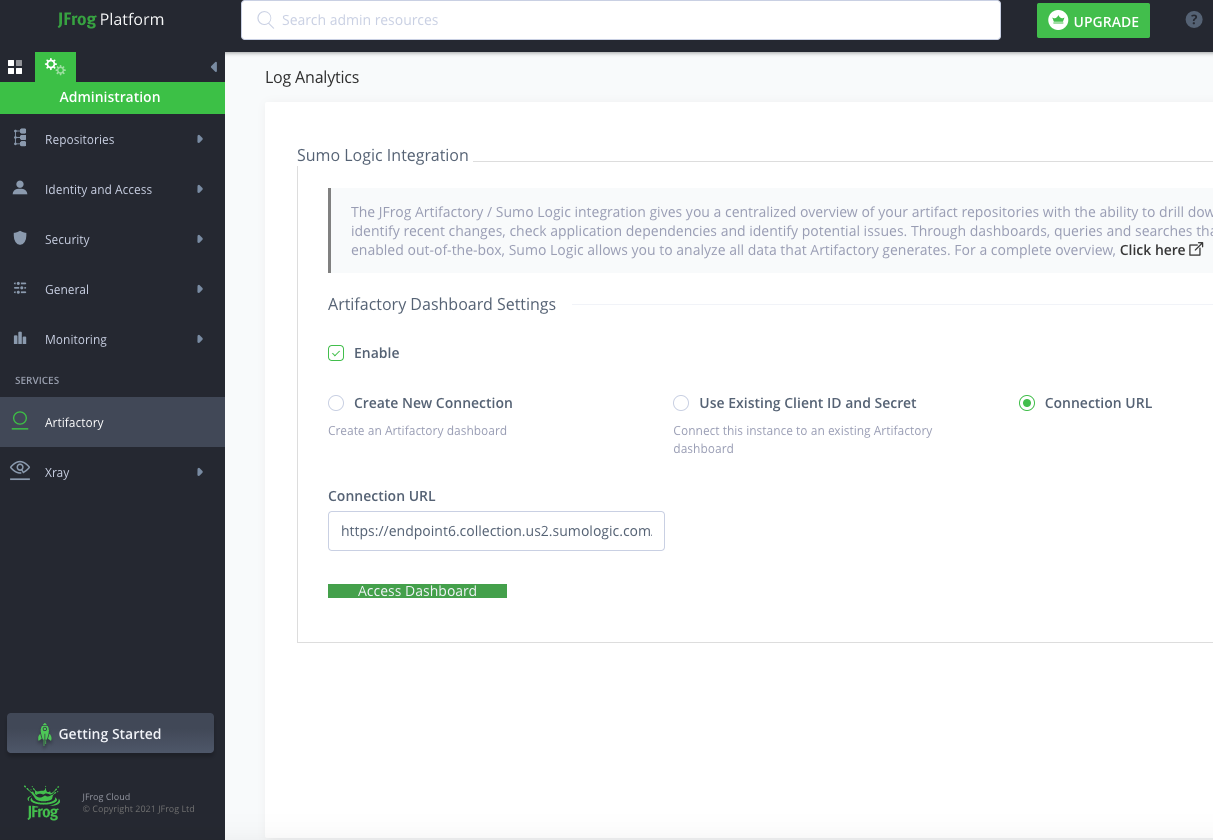Collapse the sidebar with the arrow
The height and width of the screenshot is (840, 1213).
tap(212, 67)
